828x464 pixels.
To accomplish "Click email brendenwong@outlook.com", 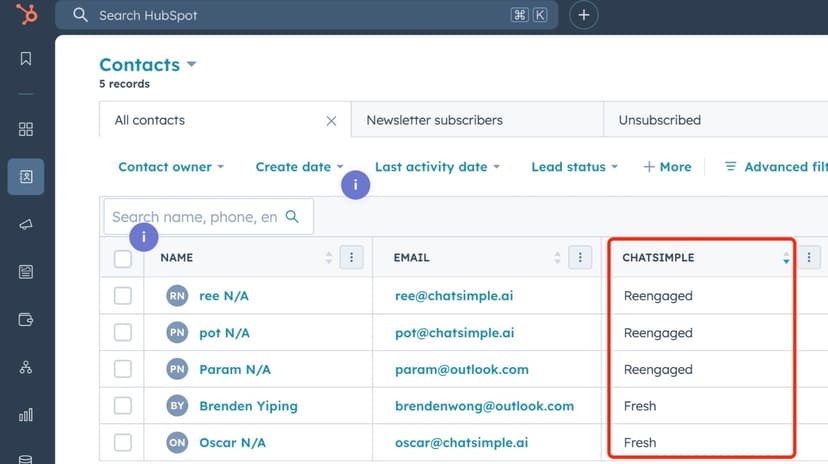I will tap(485, 405).
